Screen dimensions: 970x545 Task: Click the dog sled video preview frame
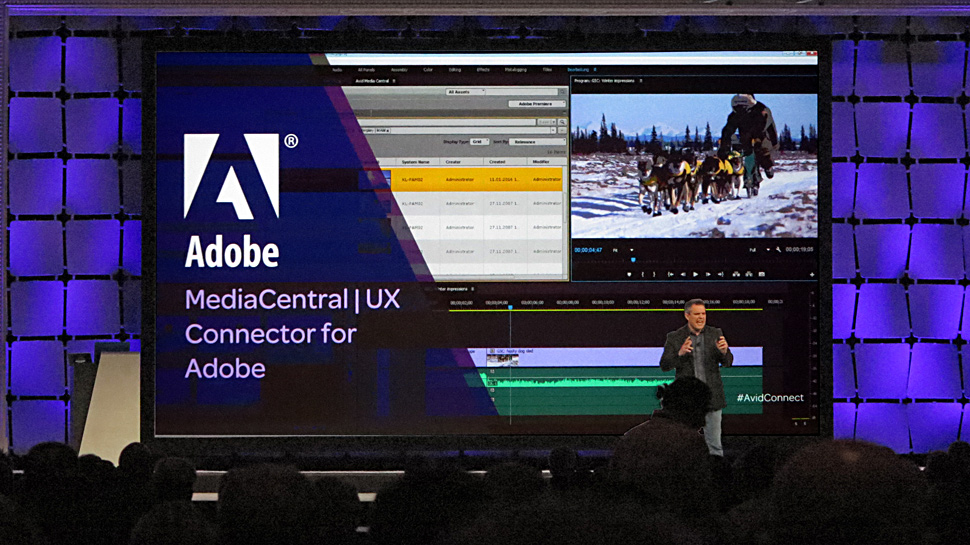(x=694, y=166)
